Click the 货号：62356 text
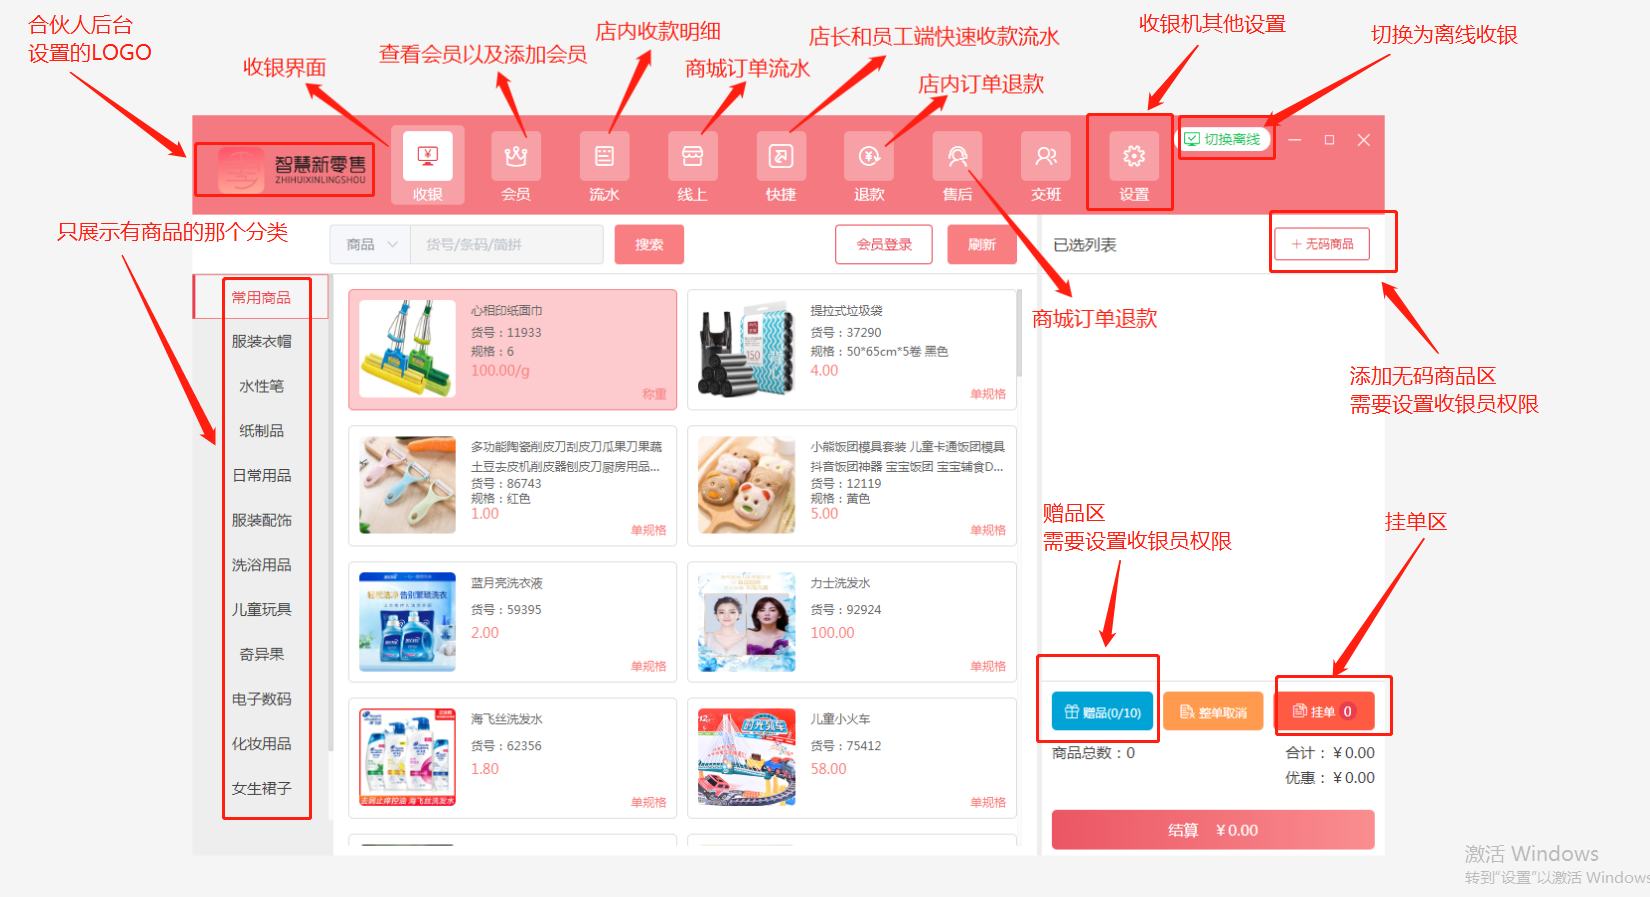This screenshot has height=897, width=1650. [506, 746]
